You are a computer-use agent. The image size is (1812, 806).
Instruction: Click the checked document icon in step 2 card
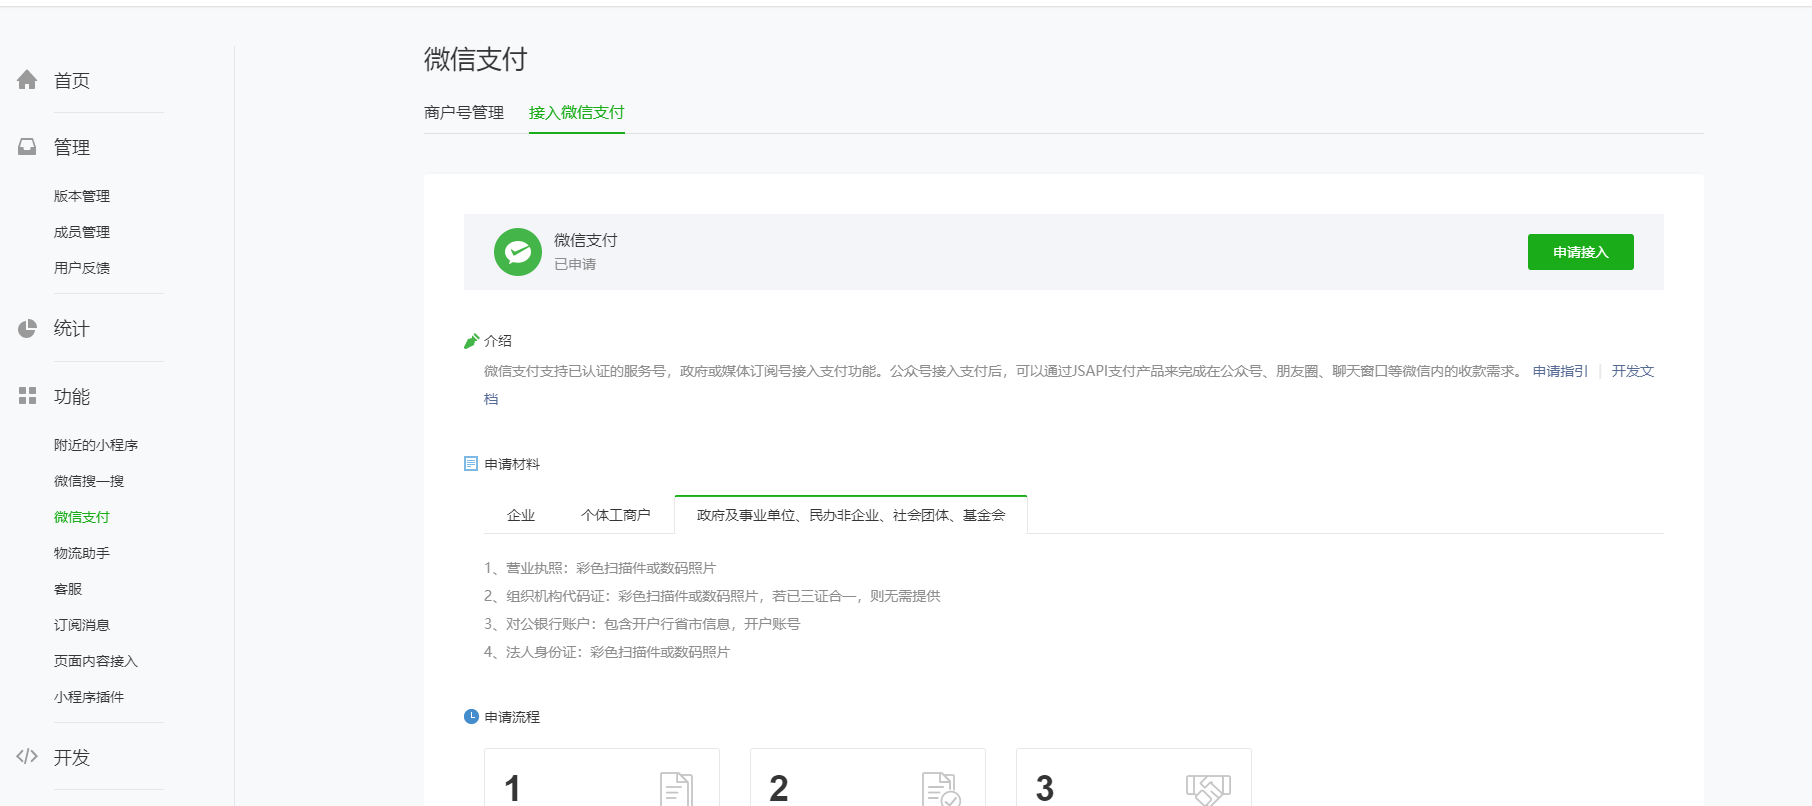click(x=941, y=789)
